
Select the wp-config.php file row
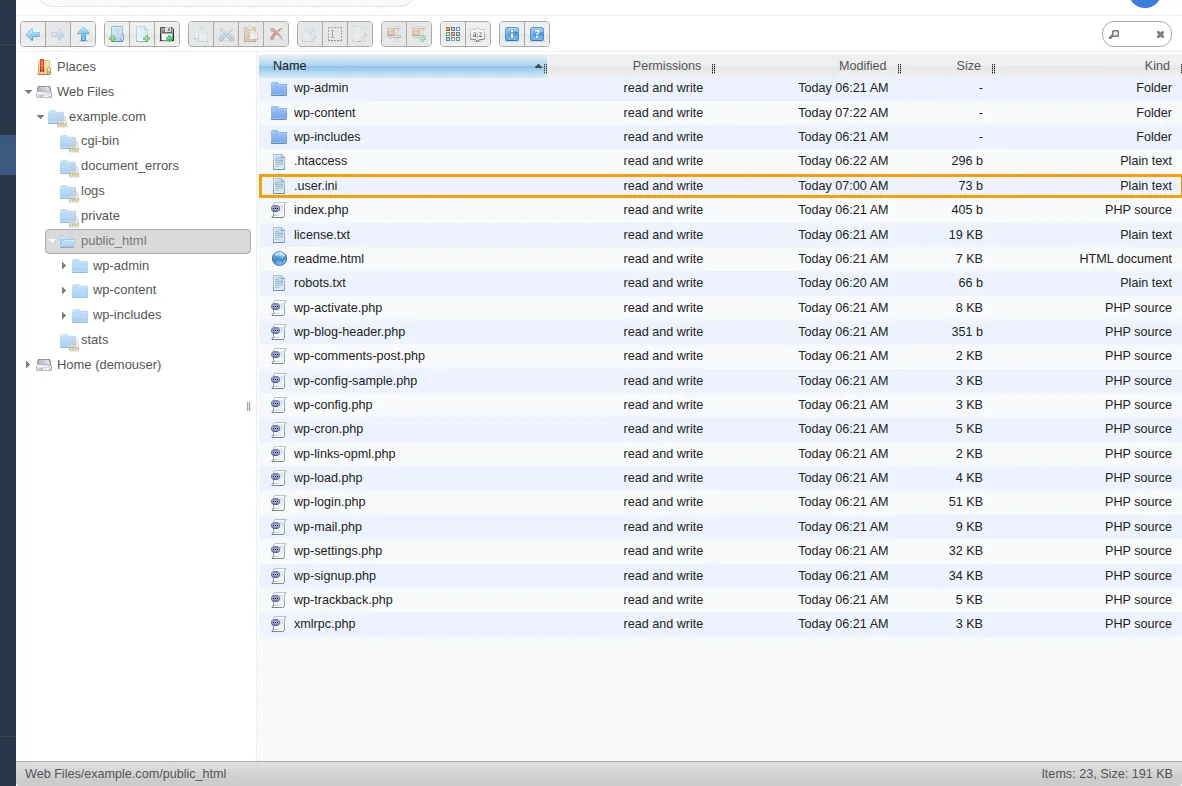tap(720, 405)
